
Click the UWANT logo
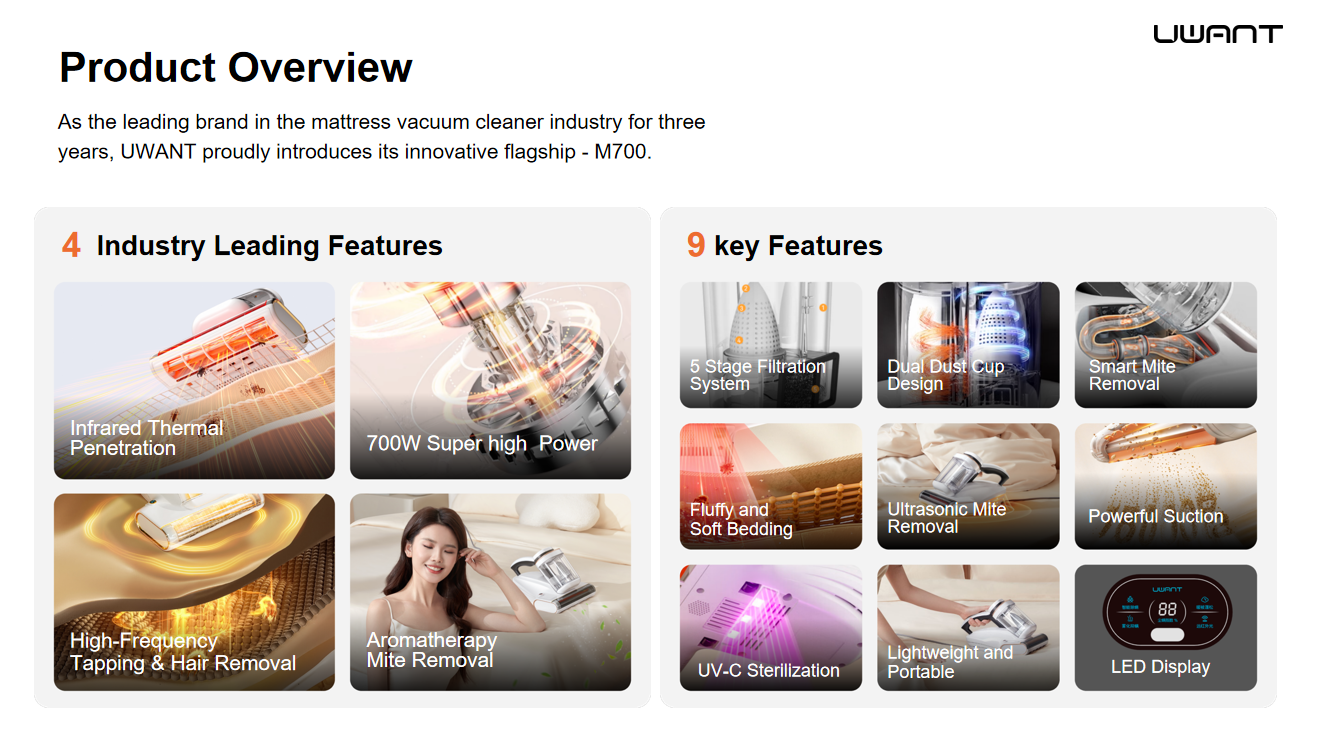1218,34
